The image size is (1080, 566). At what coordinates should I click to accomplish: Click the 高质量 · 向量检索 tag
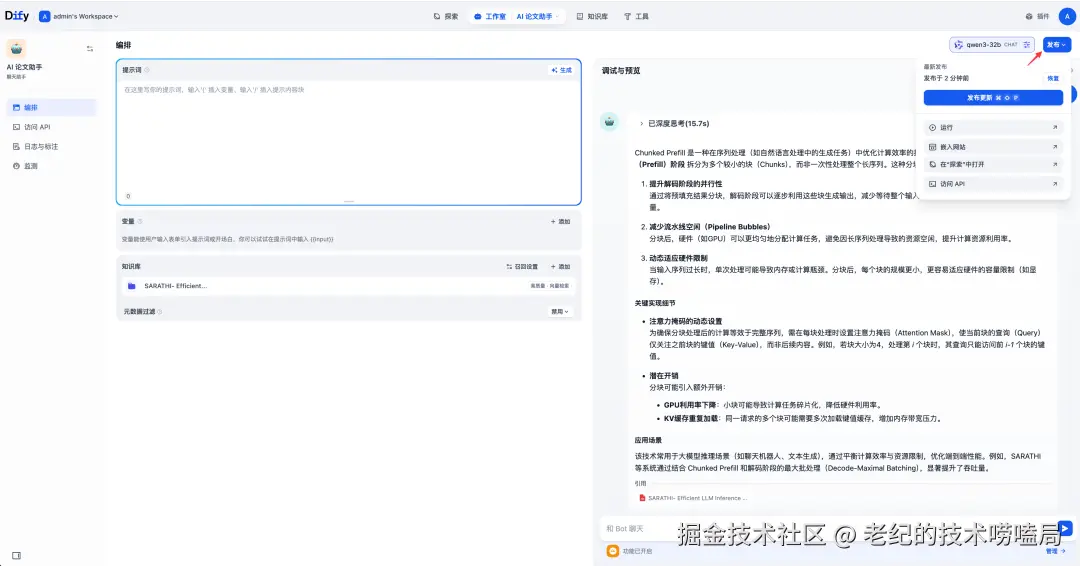550,286
